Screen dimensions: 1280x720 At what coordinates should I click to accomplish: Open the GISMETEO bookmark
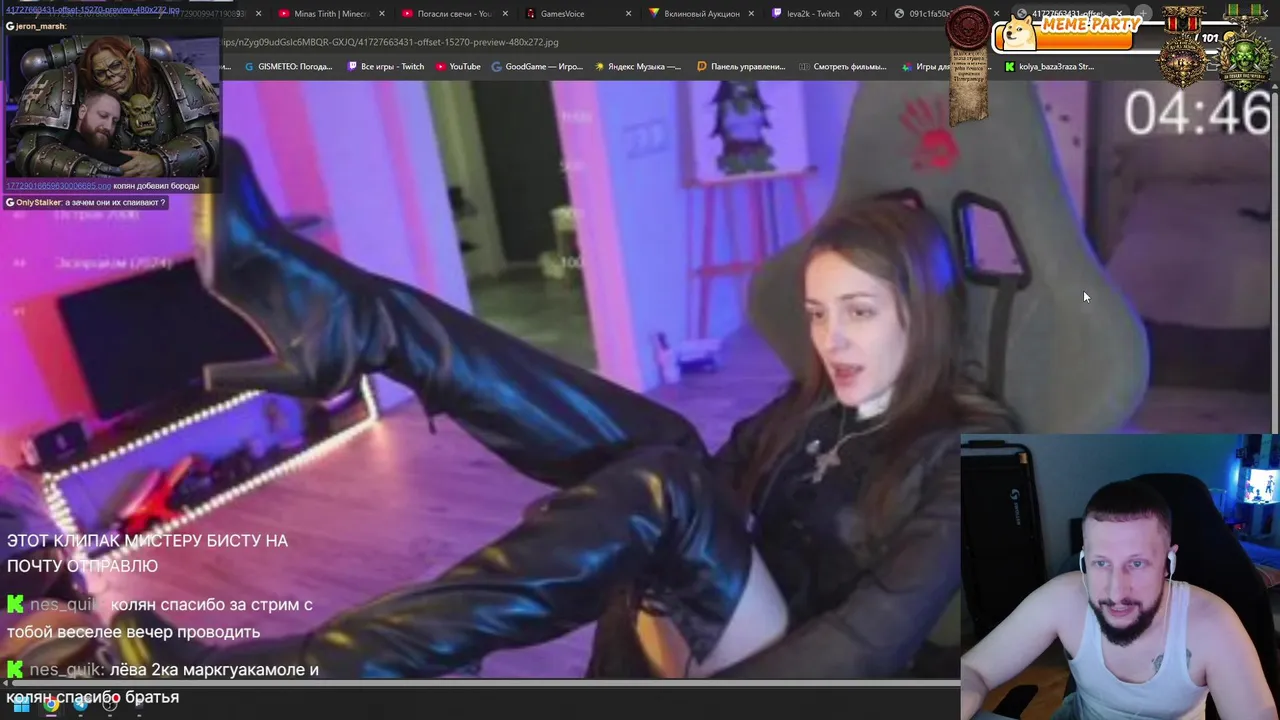pyautogui.click(x=289, y=67)
